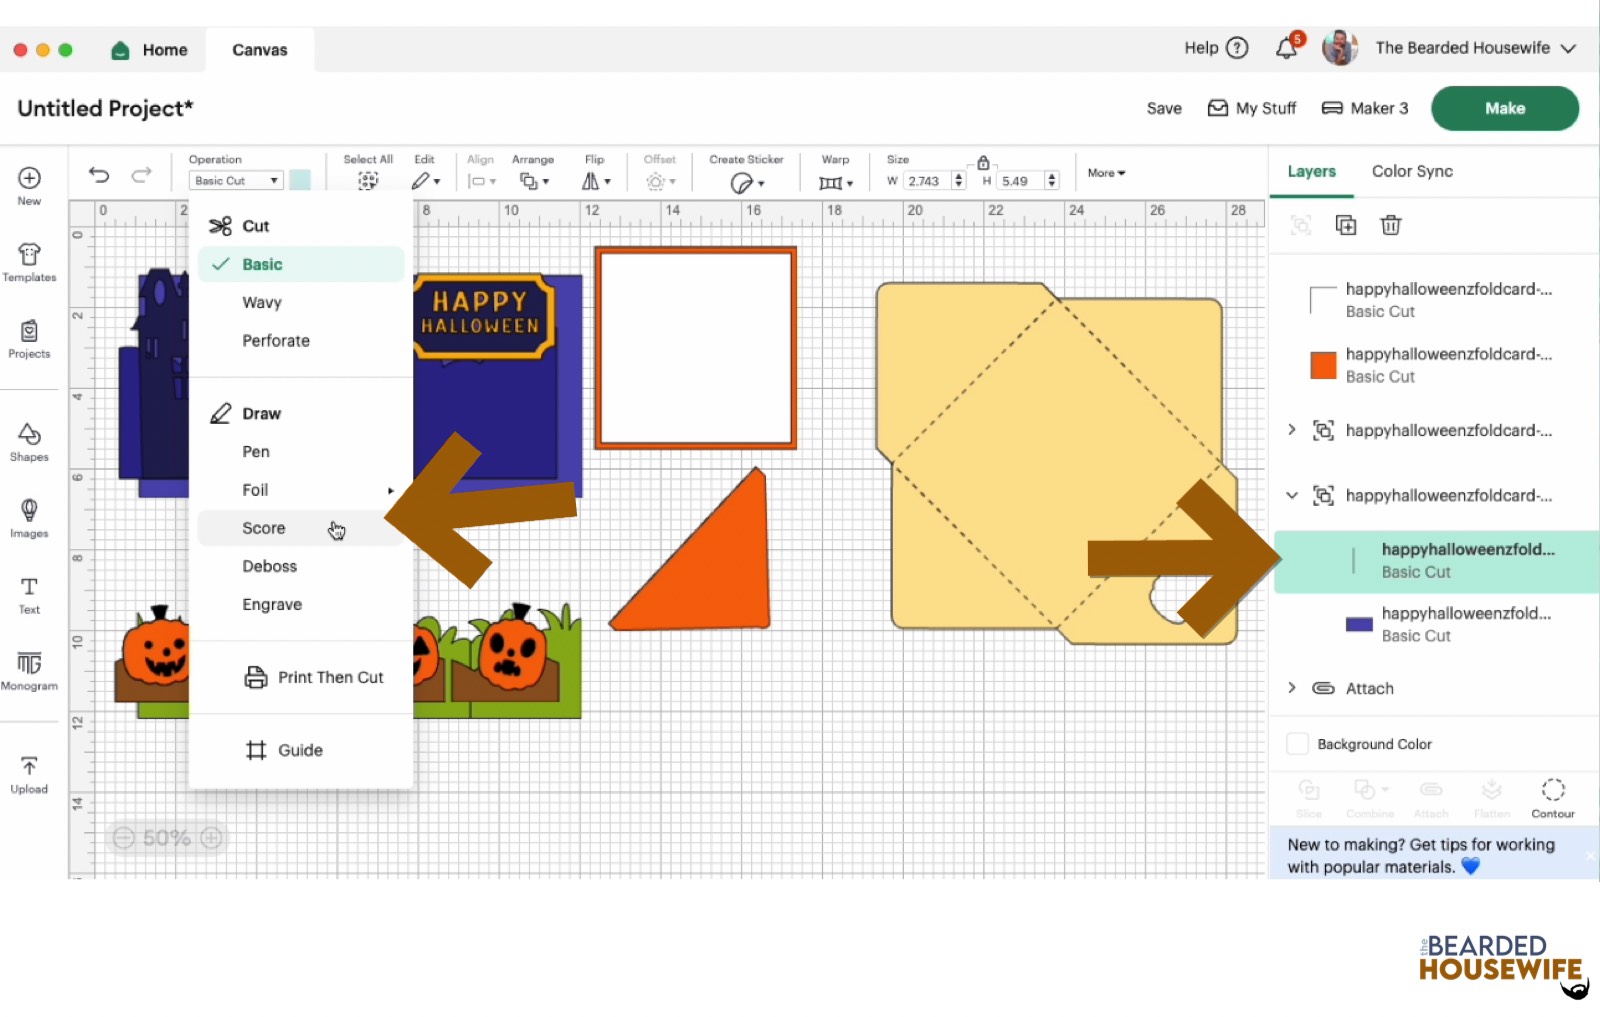The image size is (1600, 1017).
Task: Open the Shapes tool in sidebar
Action: pyautogui.click(x=29, y=441)
